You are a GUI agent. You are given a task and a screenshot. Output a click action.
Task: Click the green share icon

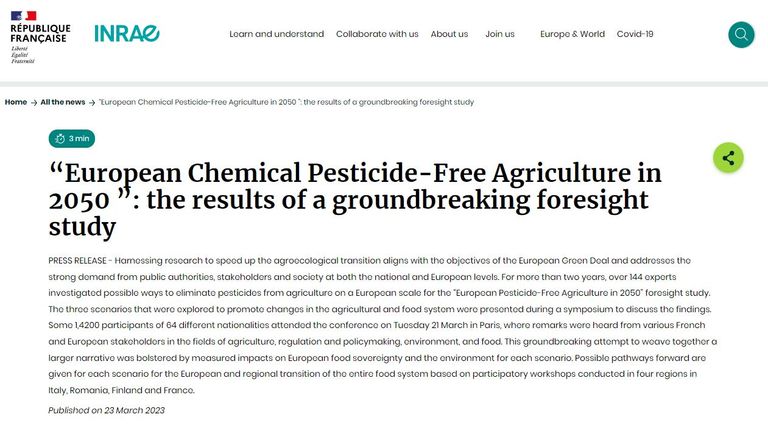click(728, 158)
